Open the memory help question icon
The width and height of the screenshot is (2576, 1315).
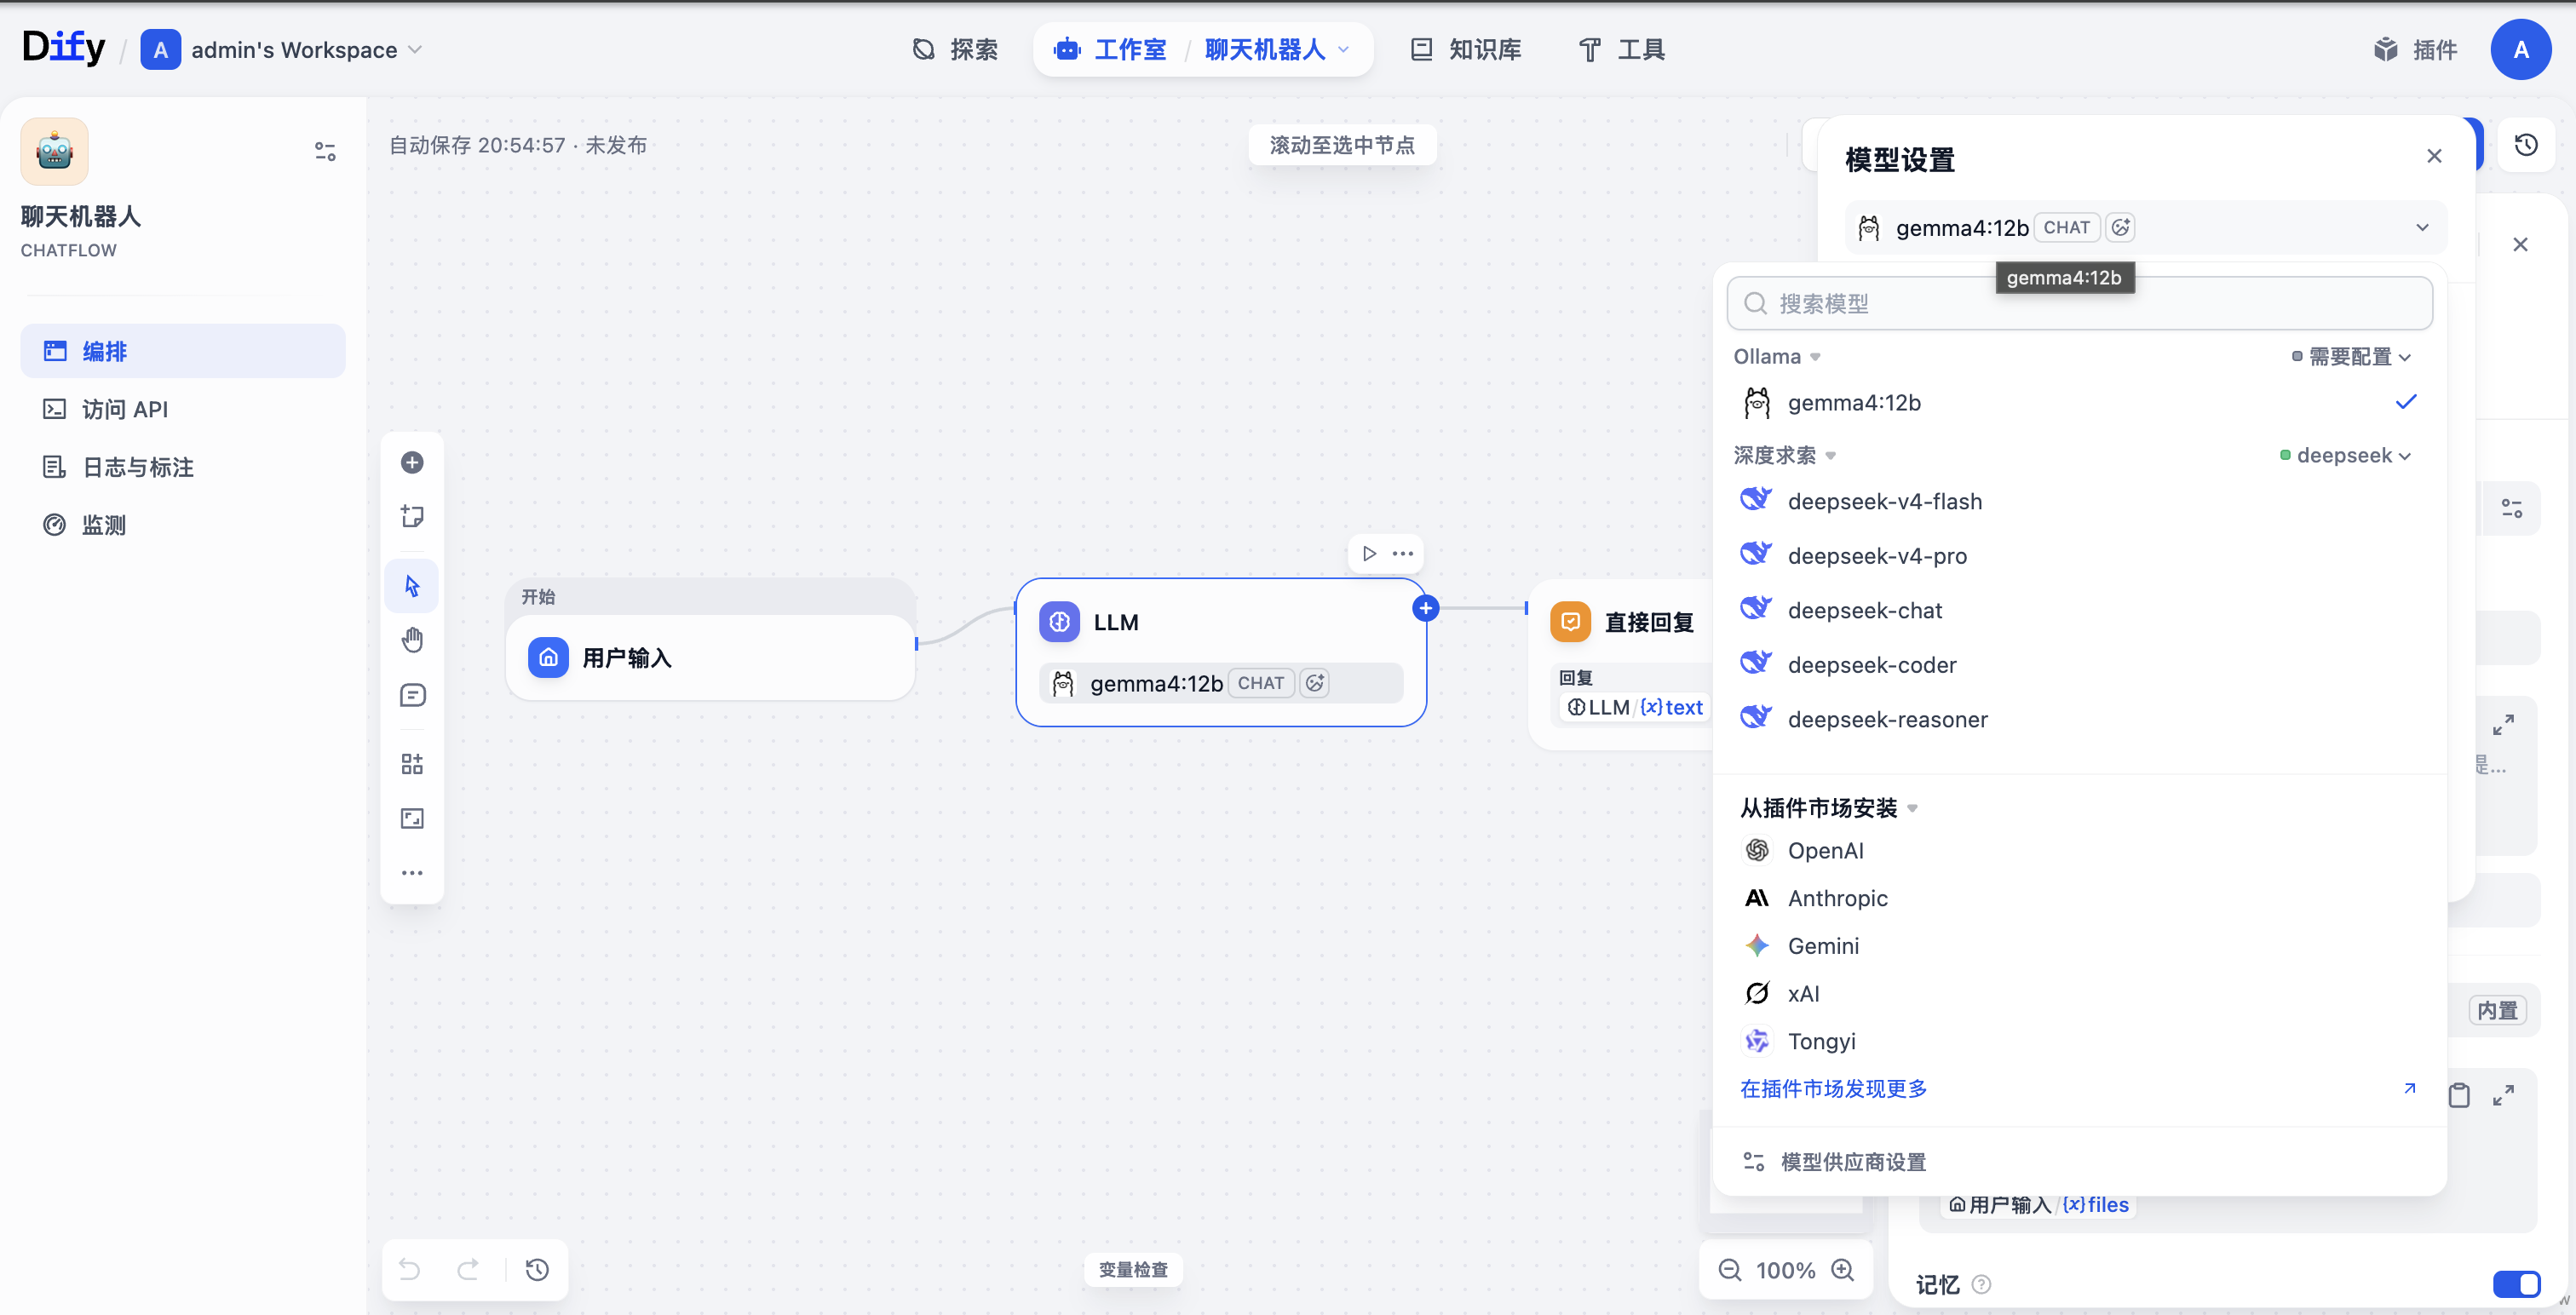pyautogui.click(x=1981, y=1284)
